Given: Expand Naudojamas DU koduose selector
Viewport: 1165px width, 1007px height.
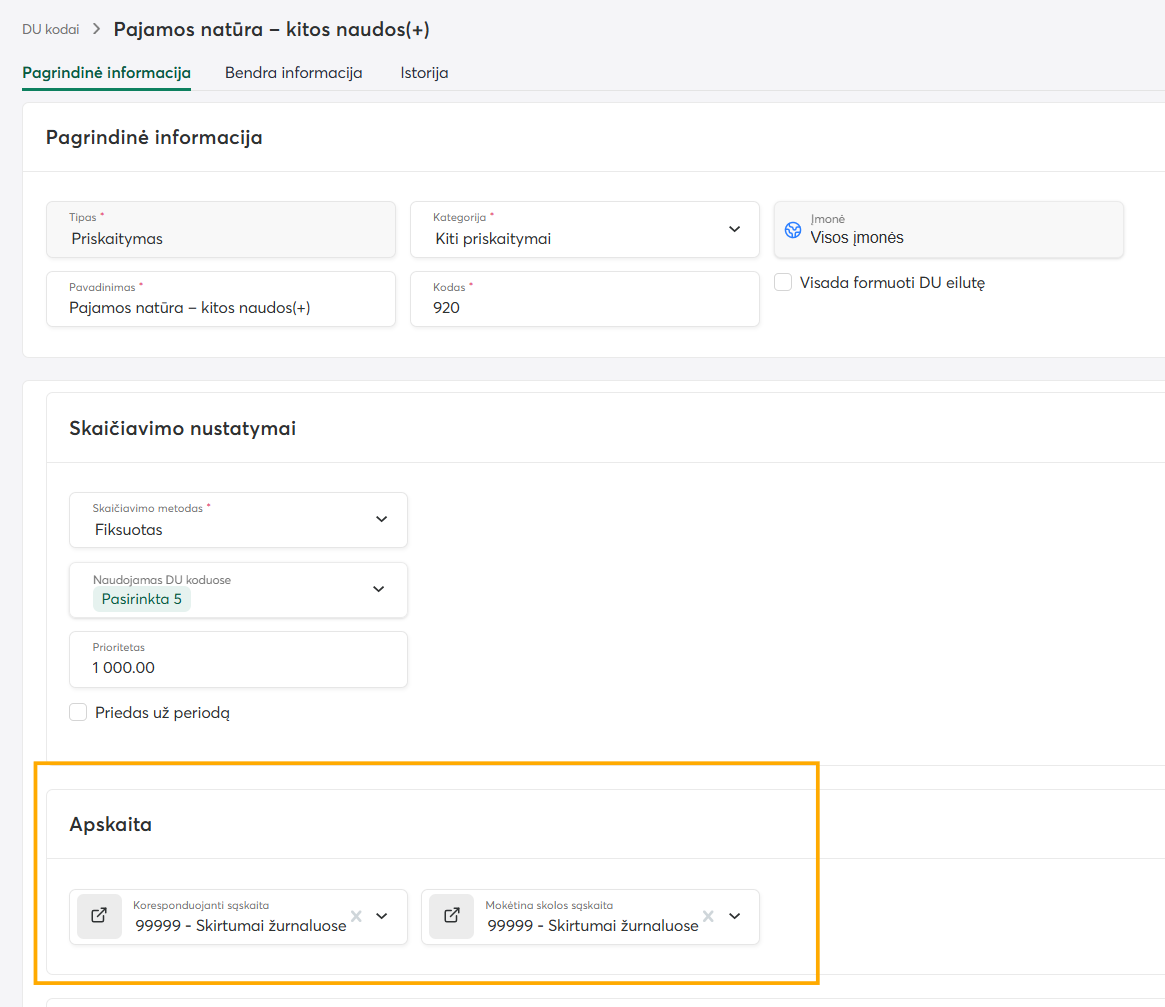Looking at the screenshot, I should pyautogui.click(x=379, y=589).
